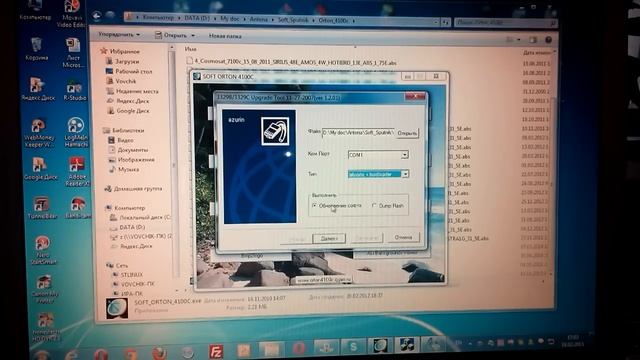Open Изображения library in sidebar
Viewport: 640px width, 360px height.
132,160
